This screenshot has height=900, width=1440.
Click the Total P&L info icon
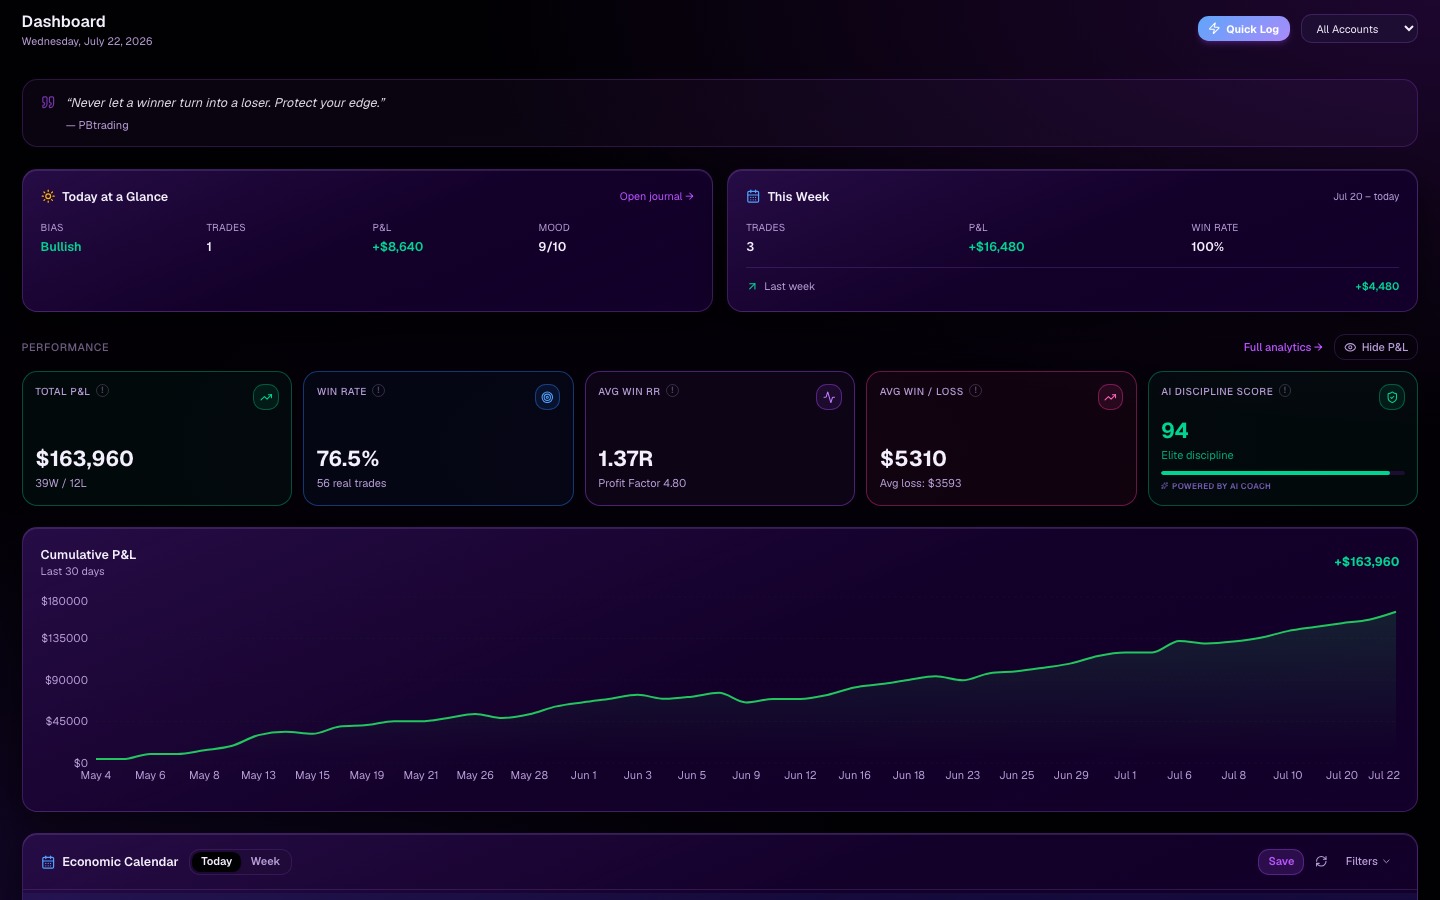(x=102, y=391)
